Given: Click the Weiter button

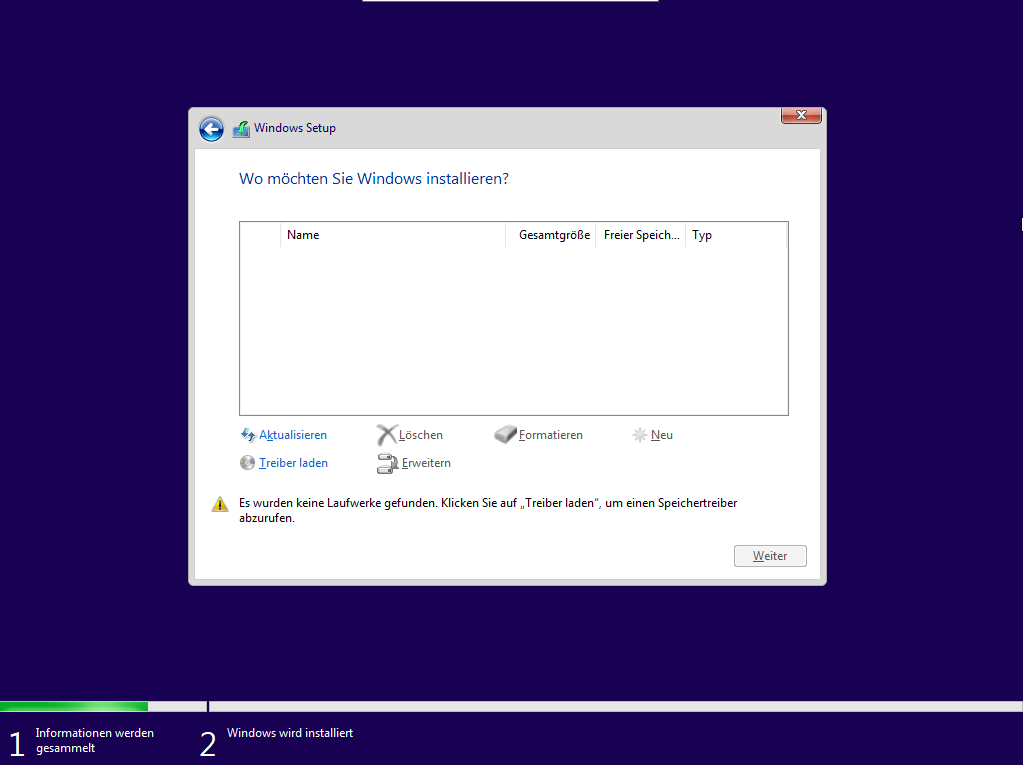Looking at the screenshot, I should [770, 556].
